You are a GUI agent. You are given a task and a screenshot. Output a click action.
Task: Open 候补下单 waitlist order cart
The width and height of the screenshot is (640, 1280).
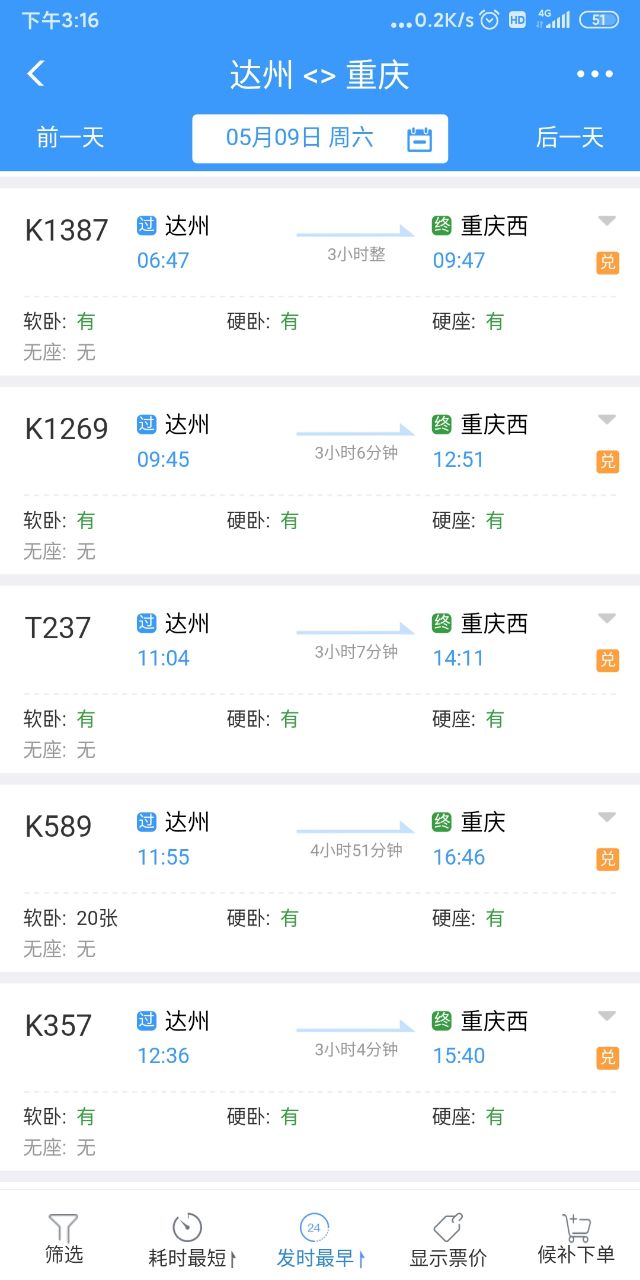click(576, 1240)
